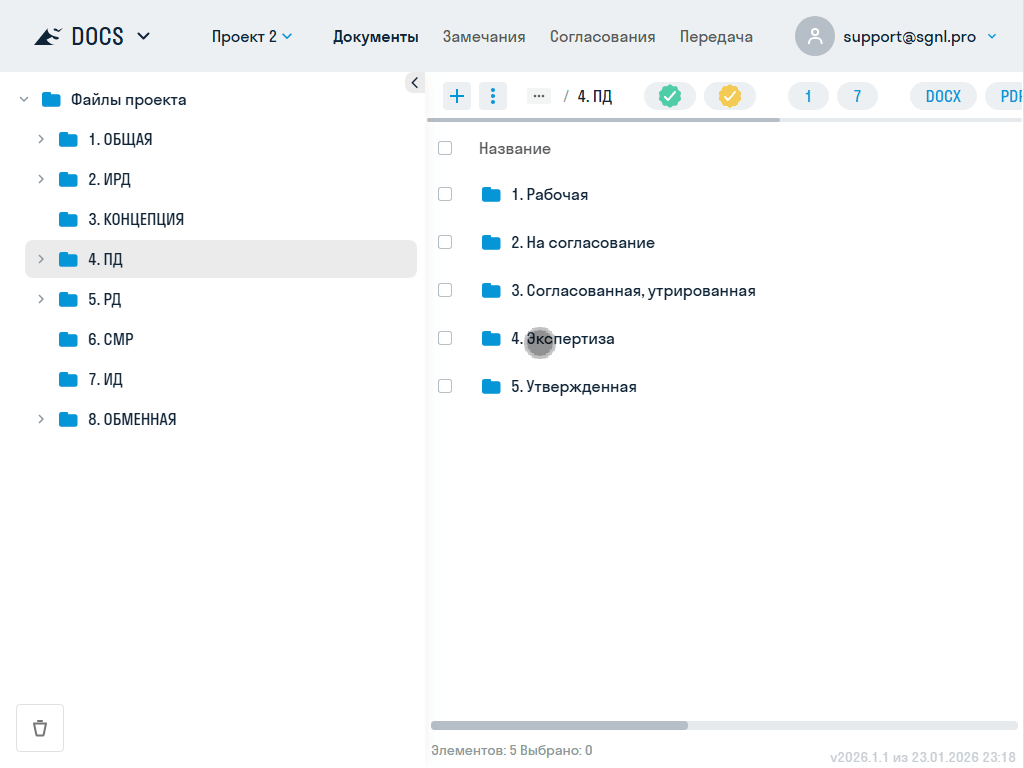Click the breadcrumb ellipsis button
Screen dimensions: 1024x768
click(539, 96)
